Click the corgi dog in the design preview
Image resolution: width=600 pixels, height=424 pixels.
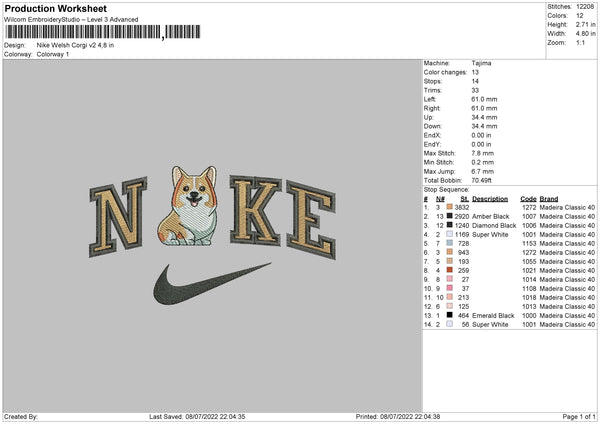(188, 206)
